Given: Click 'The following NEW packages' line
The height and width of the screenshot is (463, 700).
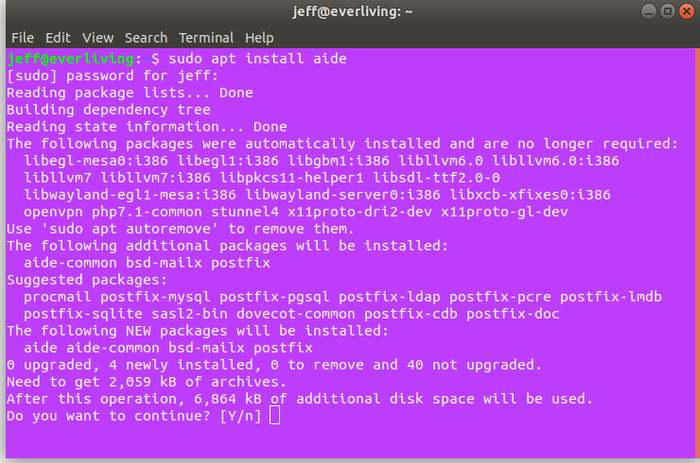Looking at the screenshot, I should click(x=198, y=330).
